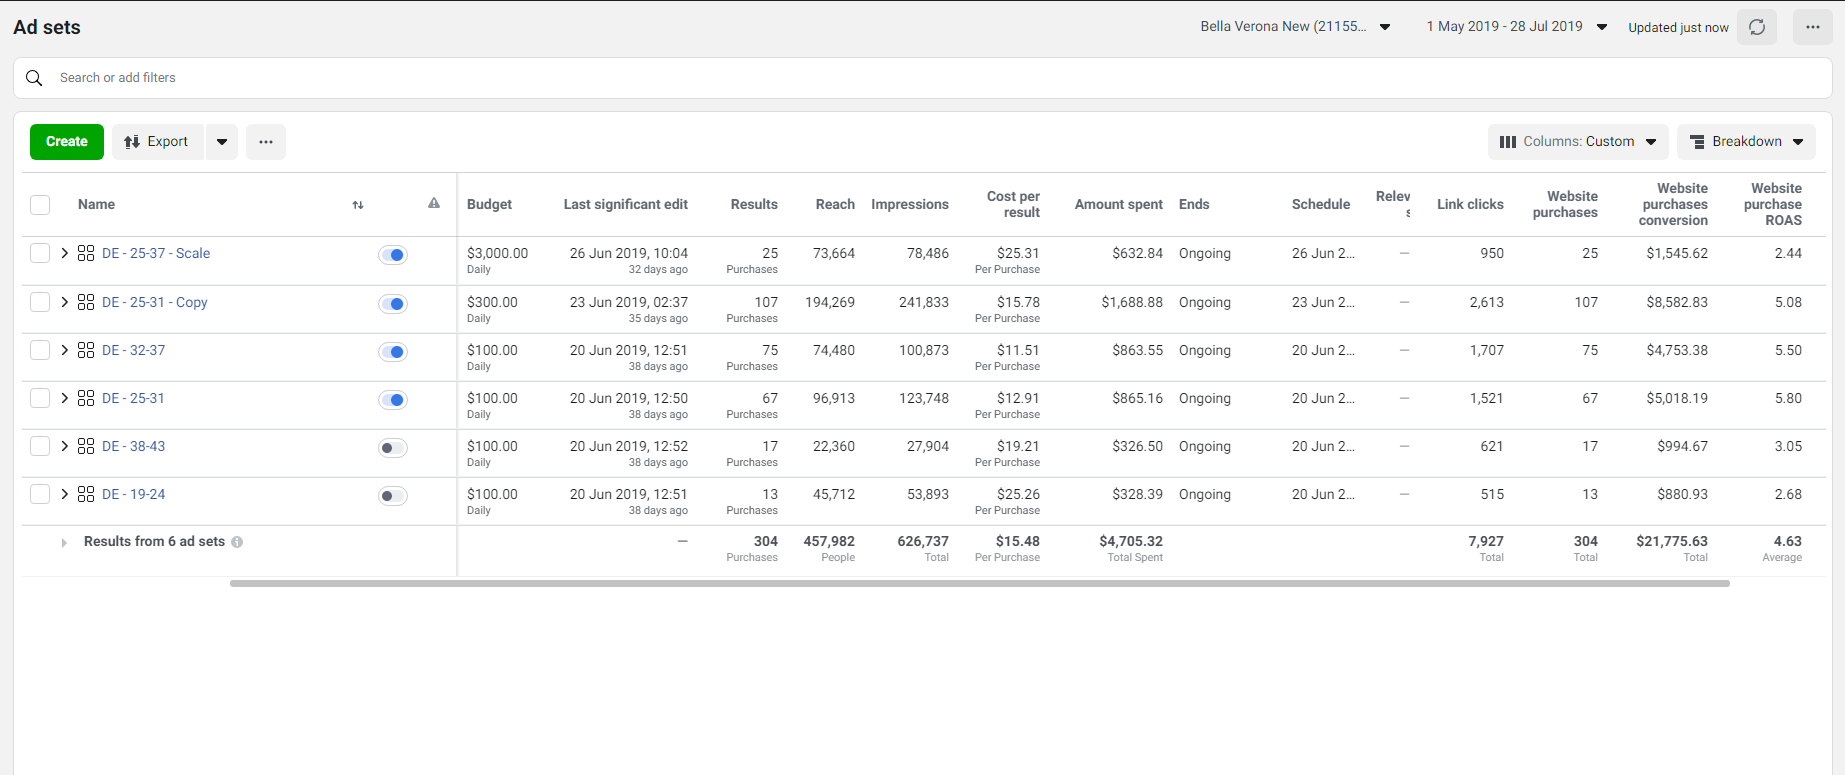Viewport: 1845px width, 775px height.
Task: Sort by the Impressions column header
Action: point(910,205)
